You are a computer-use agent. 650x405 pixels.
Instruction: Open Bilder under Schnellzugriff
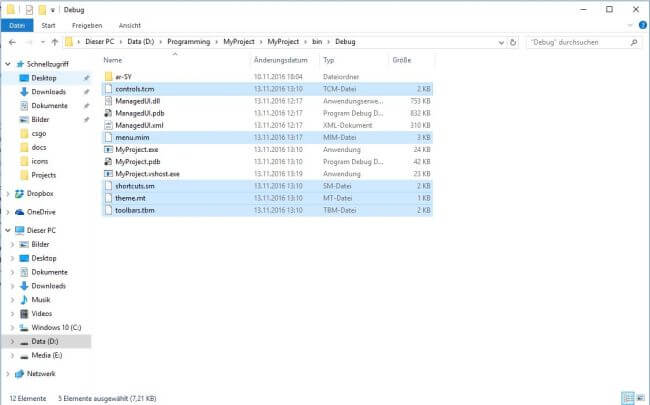40,119
